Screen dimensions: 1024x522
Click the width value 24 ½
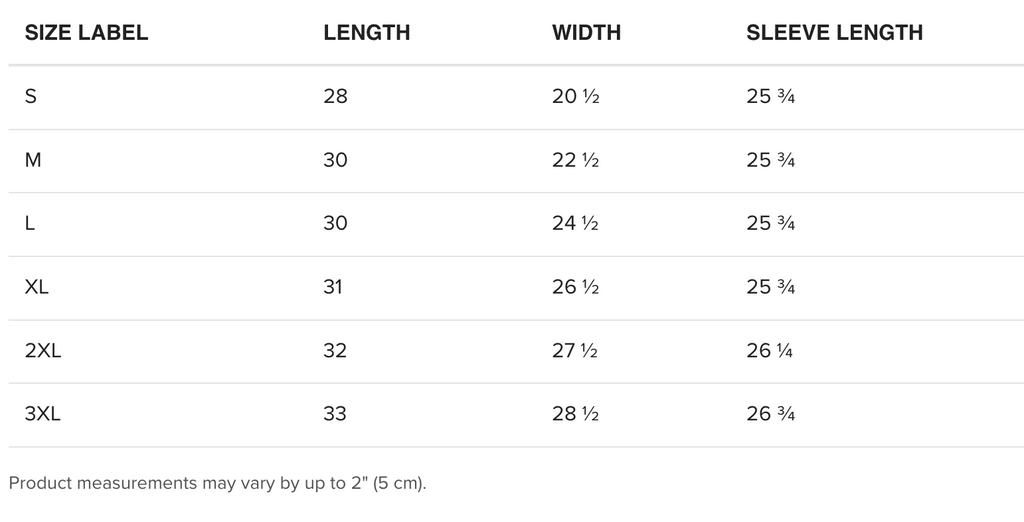coord(575,223)
